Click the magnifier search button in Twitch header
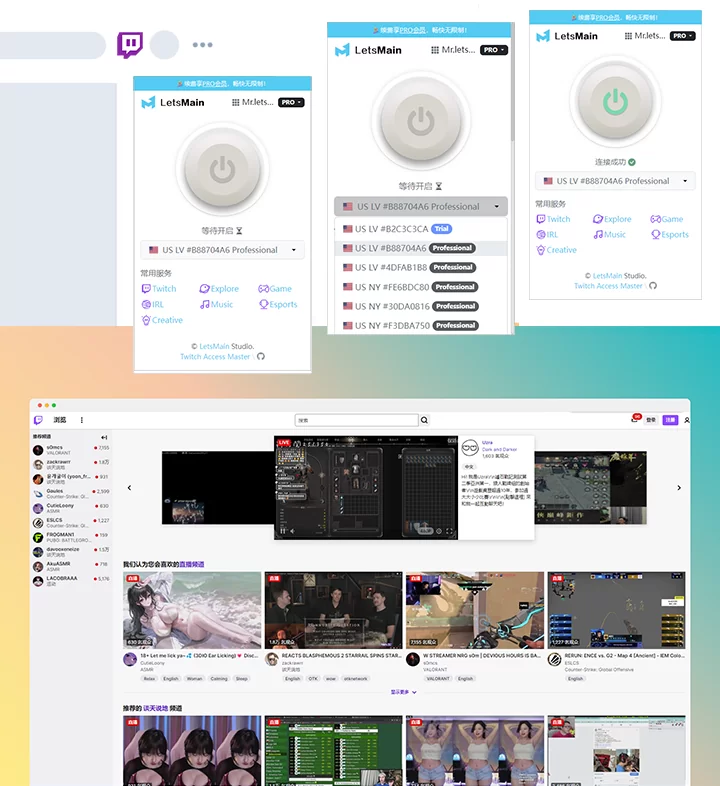Image resolution: width=720 pixels, height=786 pixels. point(424,420)
